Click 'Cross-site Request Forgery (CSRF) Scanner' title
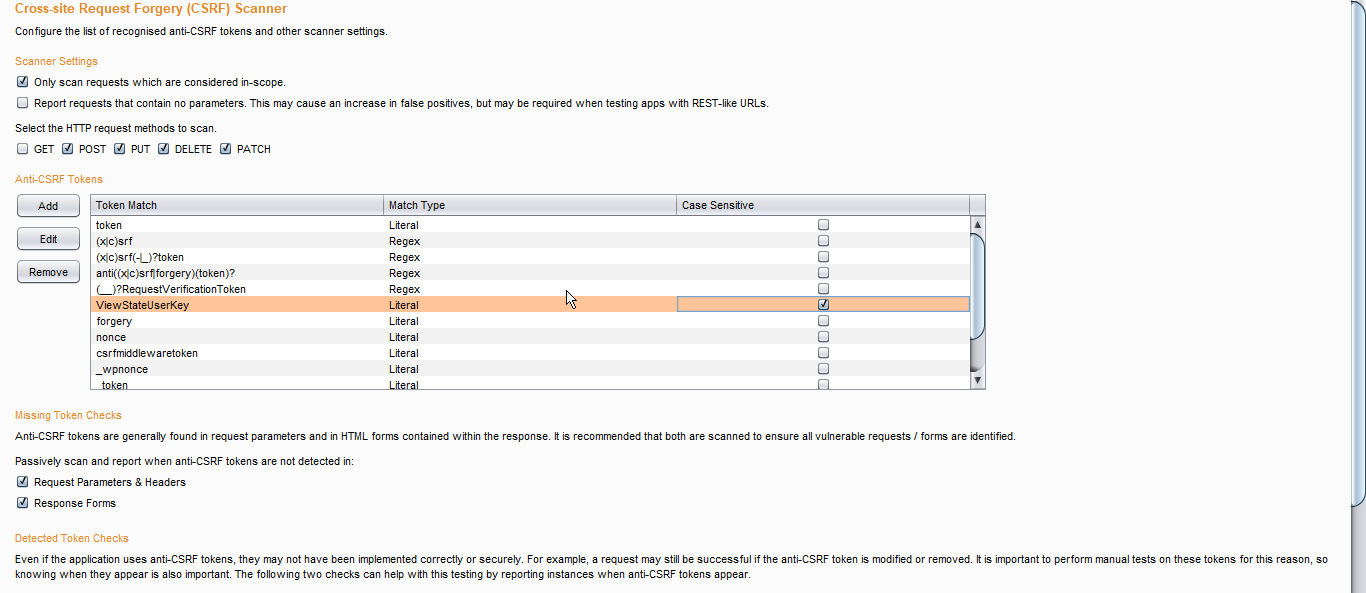1366x593 pixels. coord(151,9)
